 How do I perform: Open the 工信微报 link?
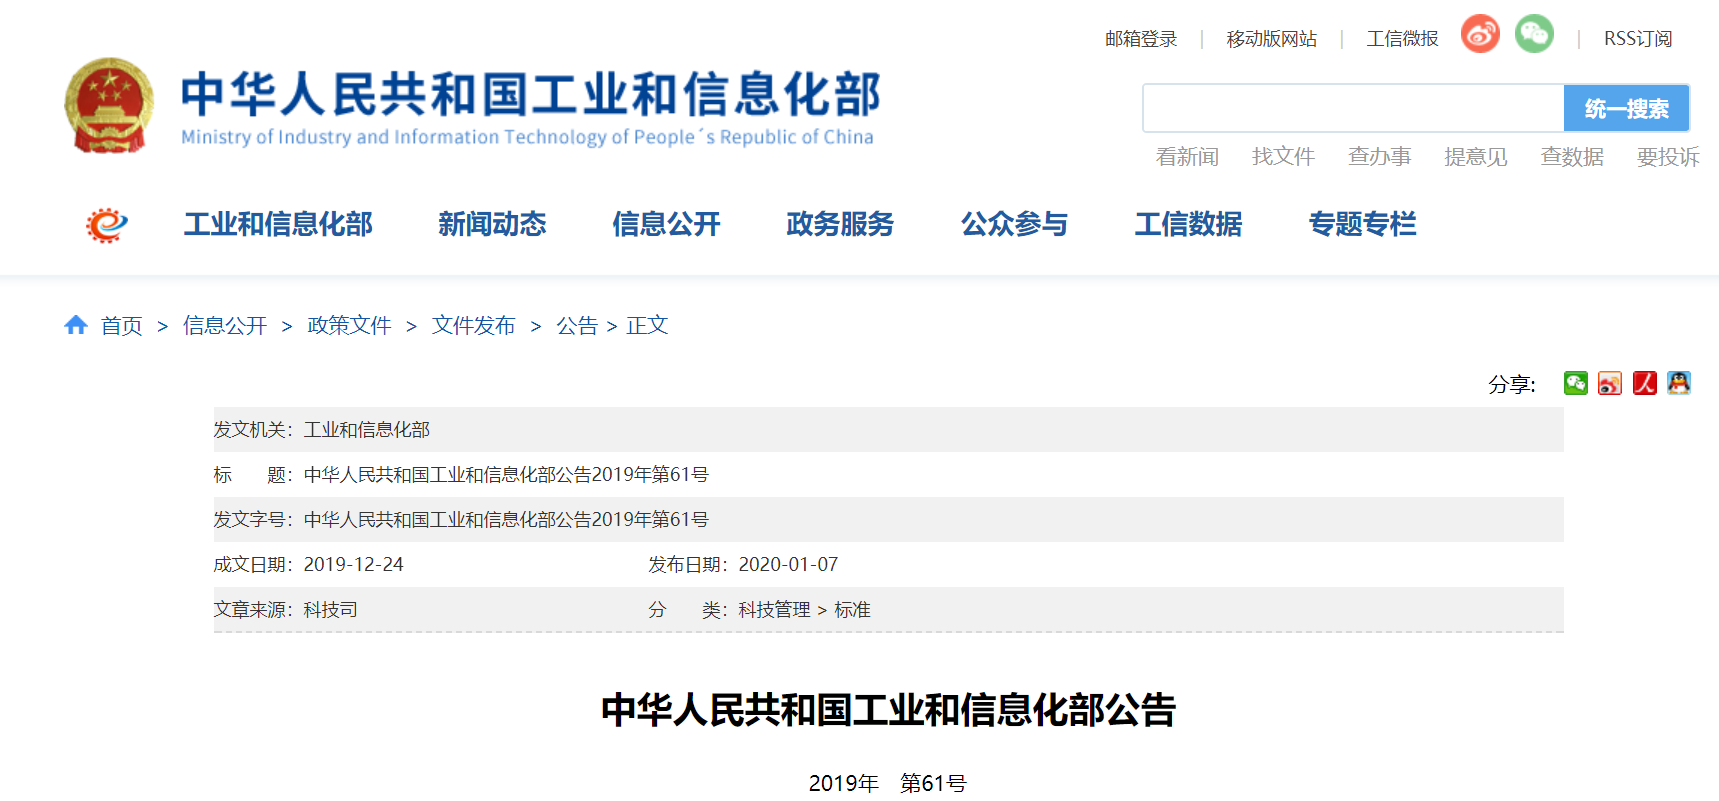pos(1403,39)
